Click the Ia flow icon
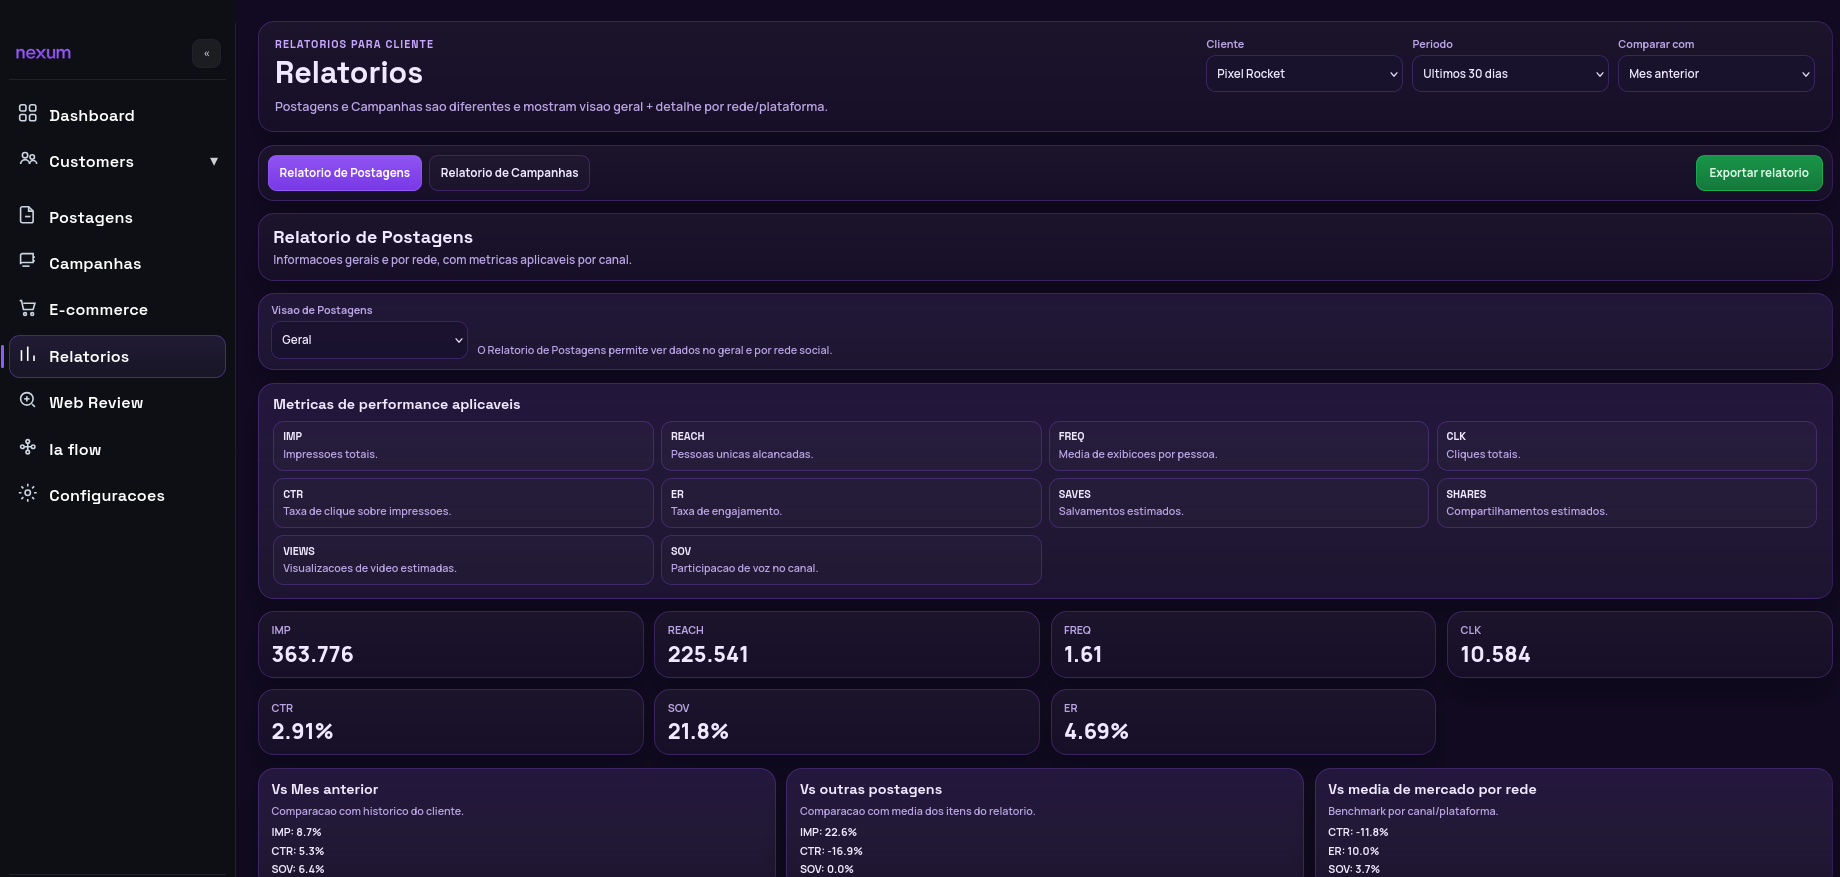Image resolution: width=1840 pixels, height=877 pixels. point(28,448)
